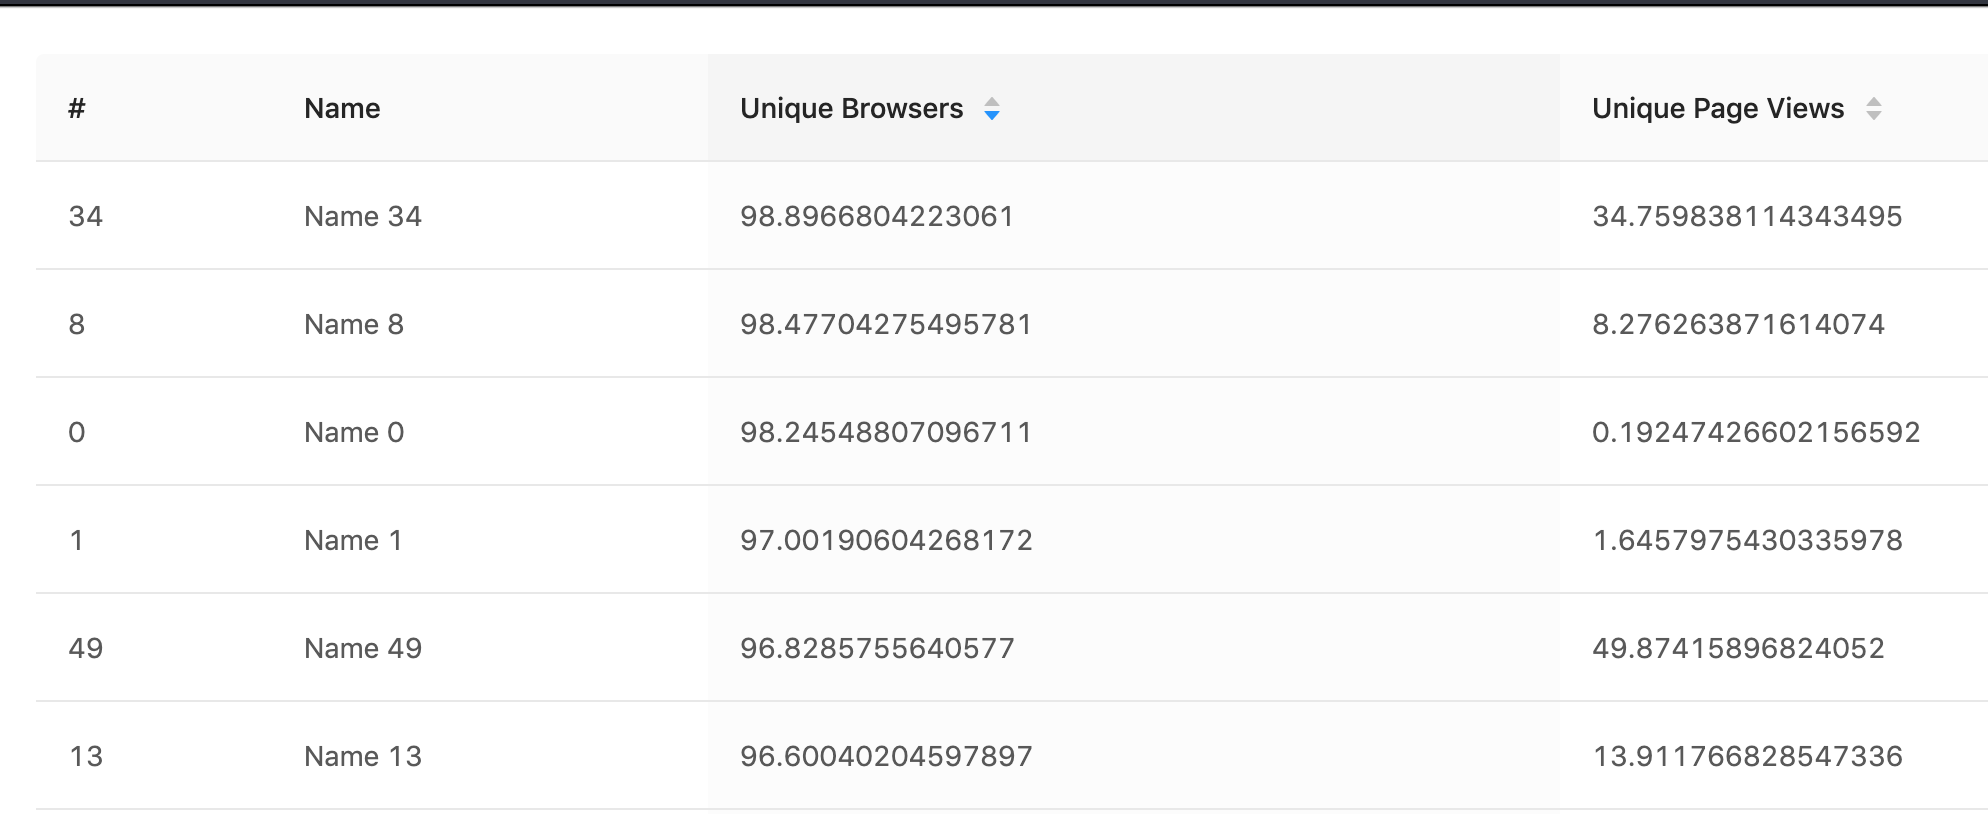Screen dimensions: 1988x814
Task: Click the Unique Browsers value for Name 13
Action: pyautogui.click(x=886, y=756)
